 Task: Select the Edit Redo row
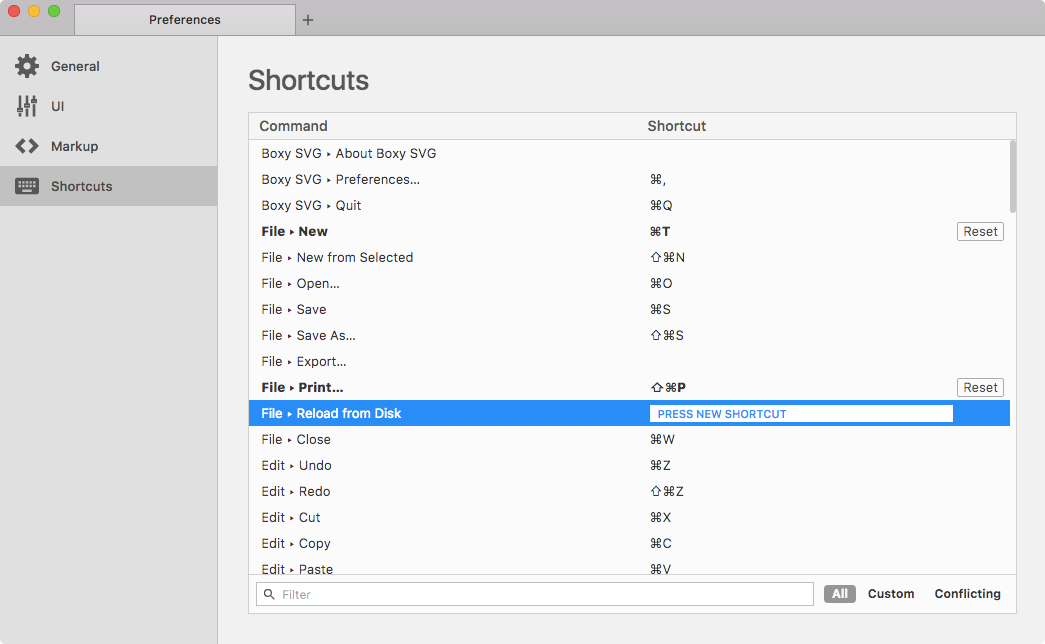(x=629, y=491)
